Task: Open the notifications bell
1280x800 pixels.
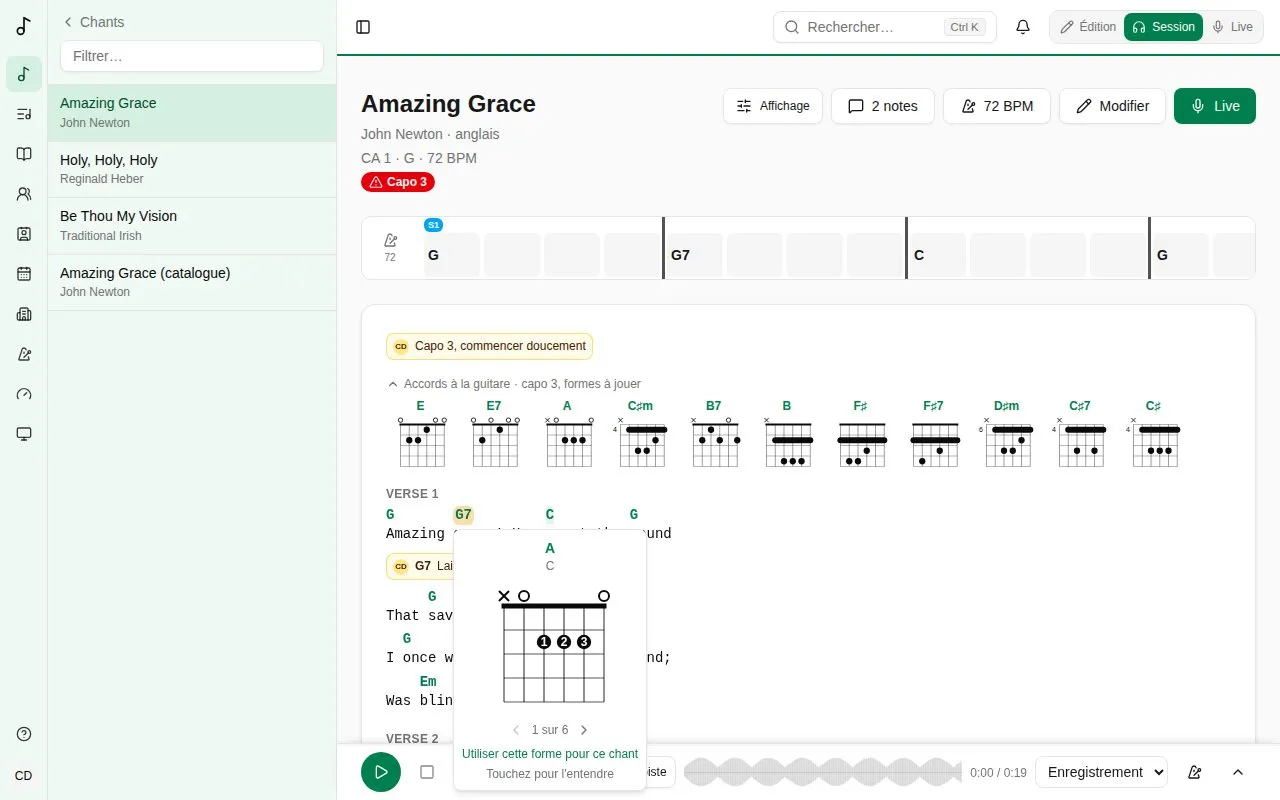Action: click(x=1023, y=27)
